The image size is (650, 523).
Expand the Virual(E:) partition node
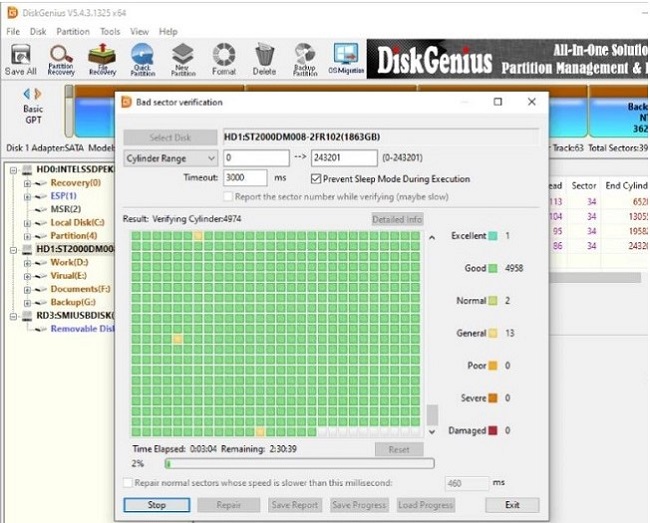point(27,276)
